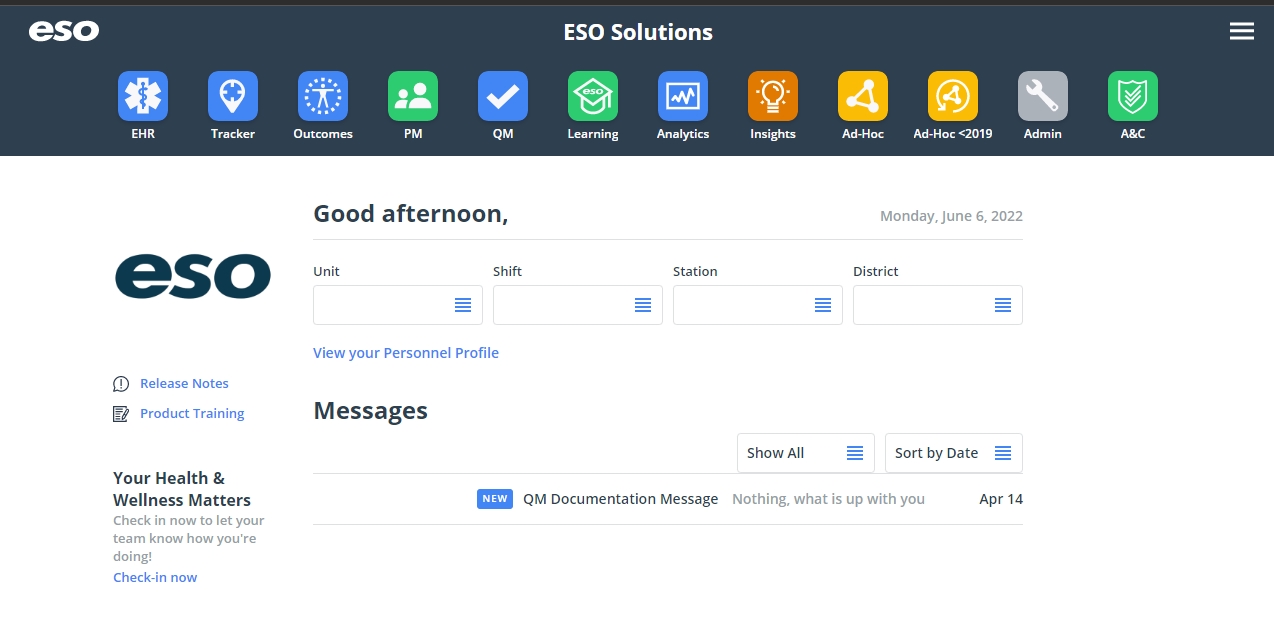Expand the District dropdown field
This screenshot has height=627, width=1274.
(x=938, y=305)
